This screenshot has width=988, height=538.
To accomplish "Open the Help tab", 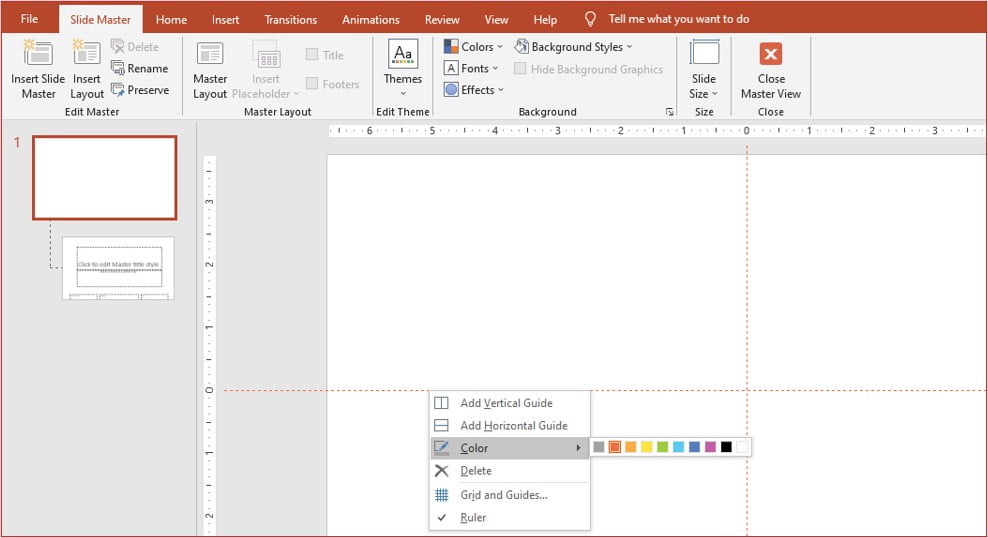I will [x=545, y=20].
